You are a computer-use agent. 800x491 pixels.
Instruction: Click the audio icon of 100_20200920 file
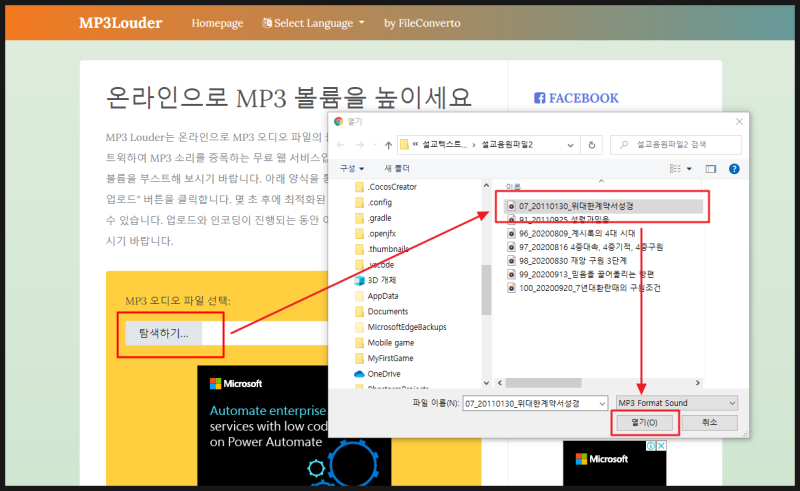[x=511, y=288]
